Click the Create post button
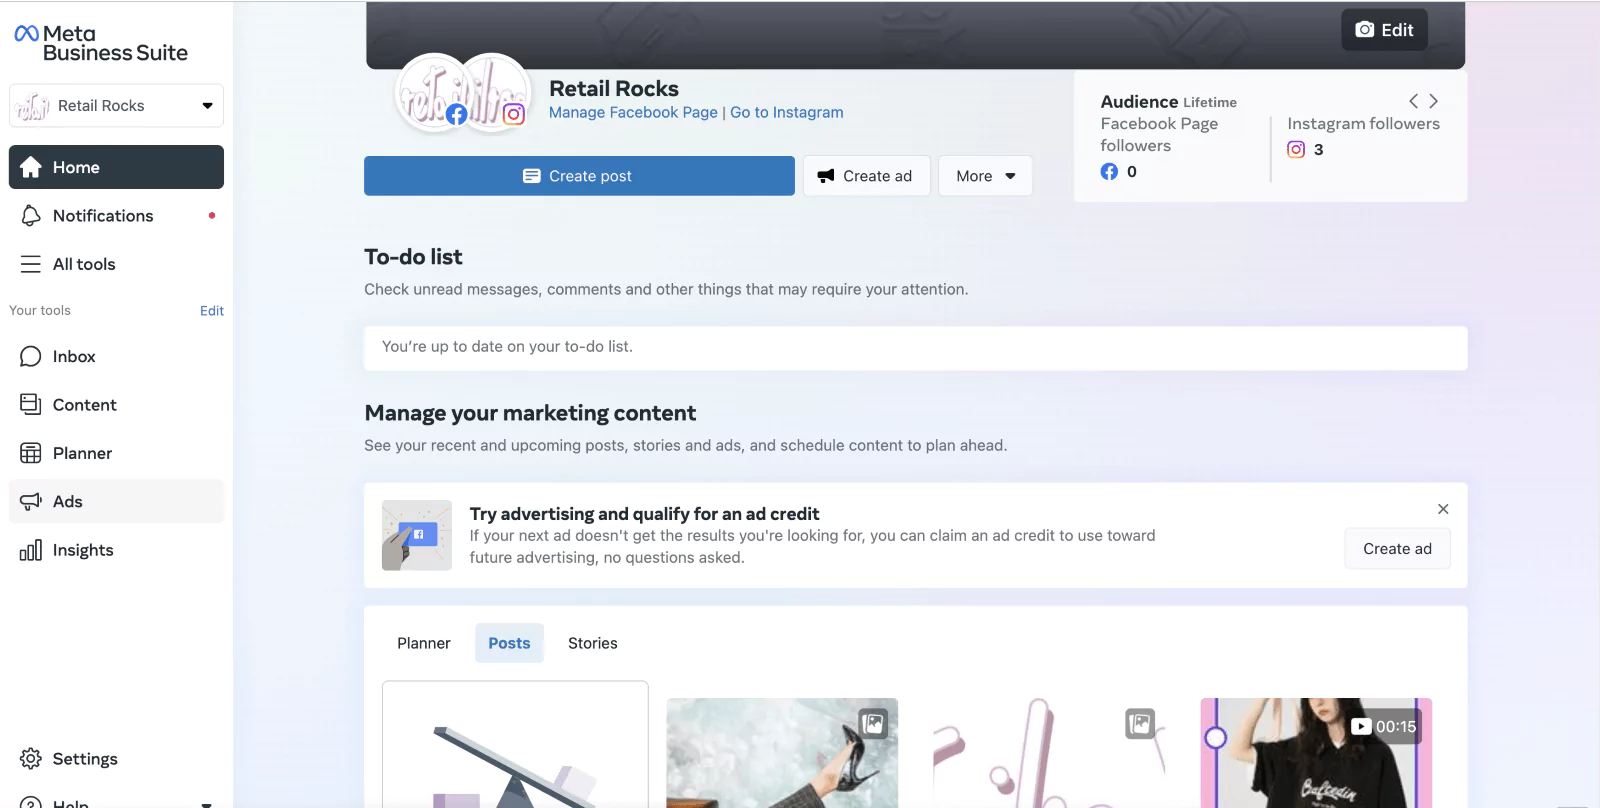 (579, 176)
